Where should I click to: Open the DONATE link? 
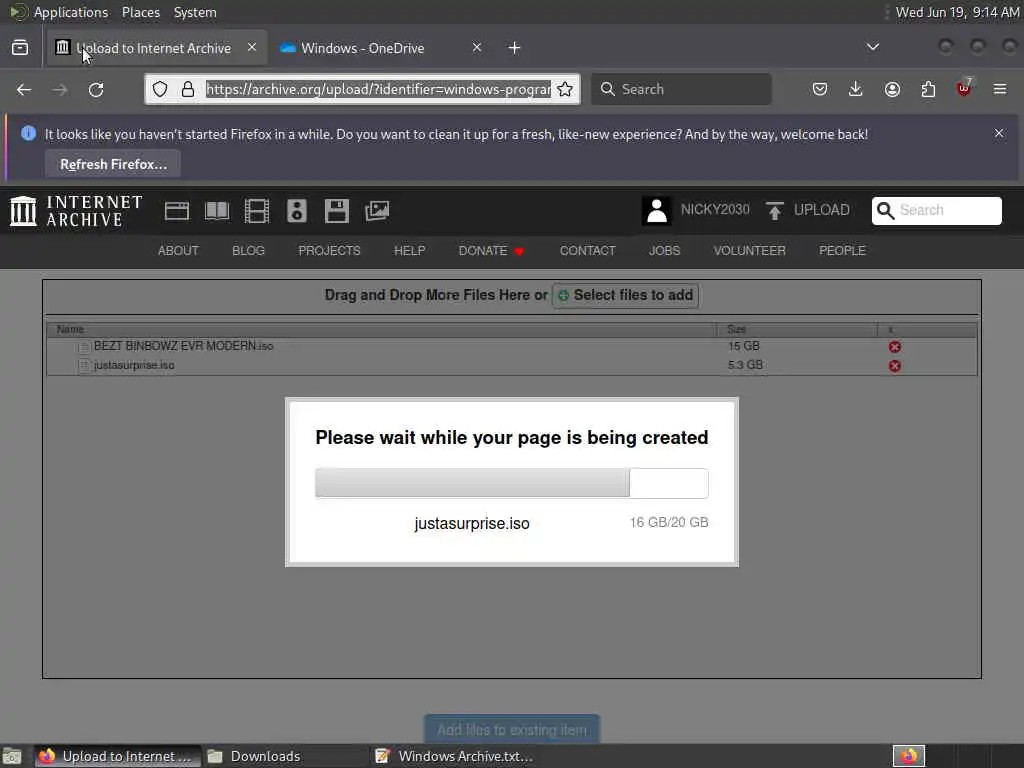click(491, 251)
